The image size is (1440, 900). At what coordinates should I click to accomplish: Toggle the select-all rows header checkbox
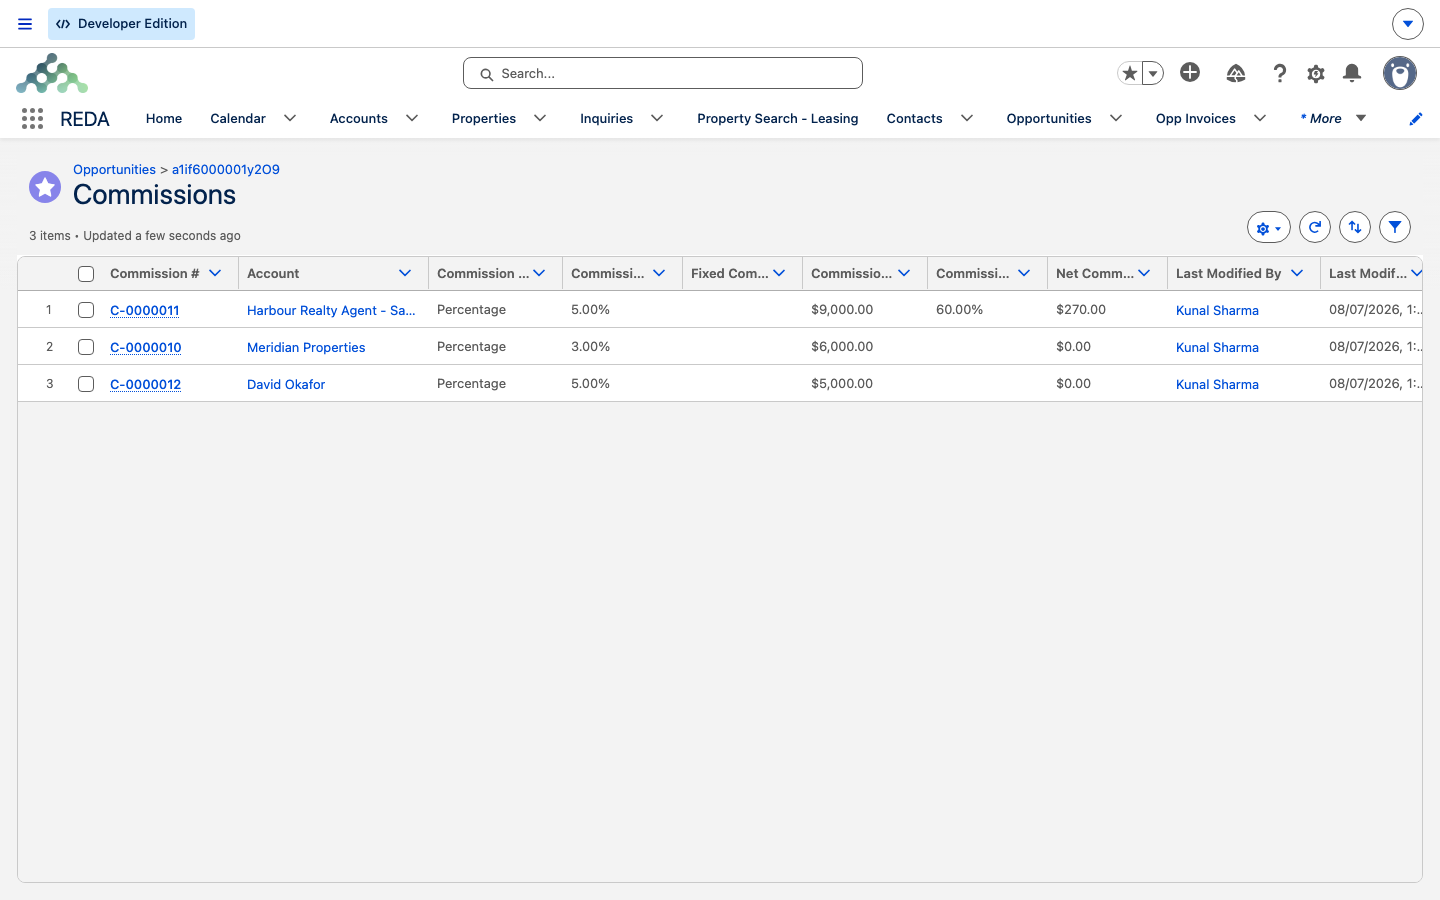click(x=86, y=274)
